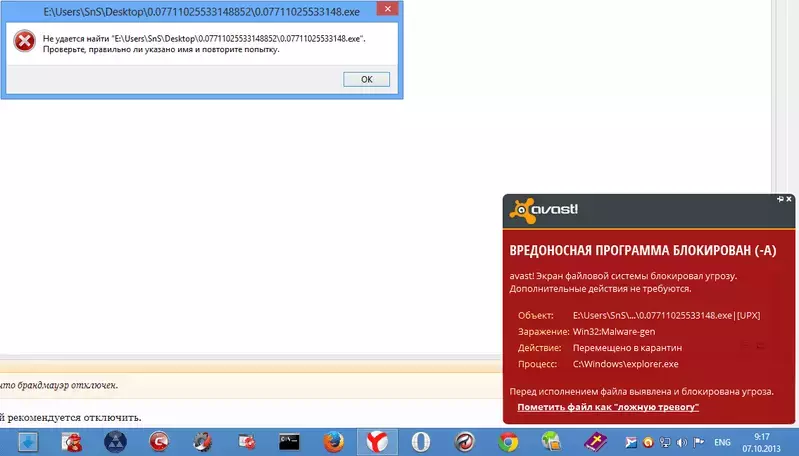Open the red C Comodo taskbar icon
Viewport: 799px width, 456px height.
pos(159,442)
